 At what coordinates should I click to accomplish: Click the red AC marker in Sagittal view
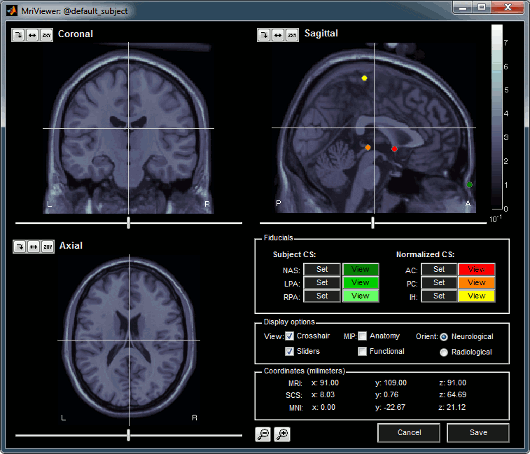click(394, 149)
